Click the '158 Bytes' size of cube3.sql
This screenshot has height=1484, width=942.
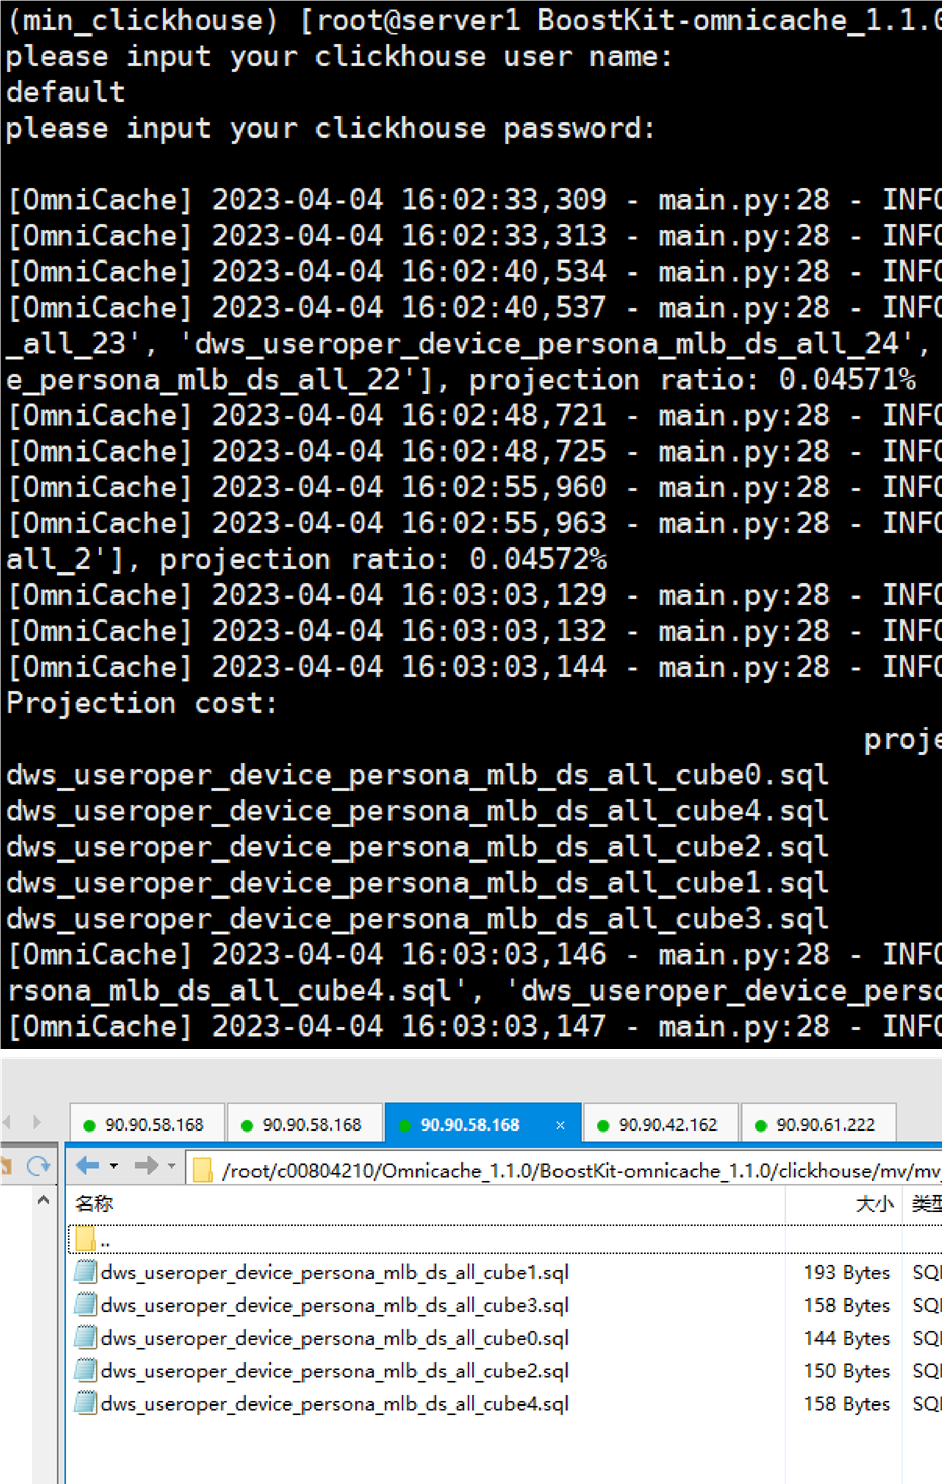point(846,1305)
